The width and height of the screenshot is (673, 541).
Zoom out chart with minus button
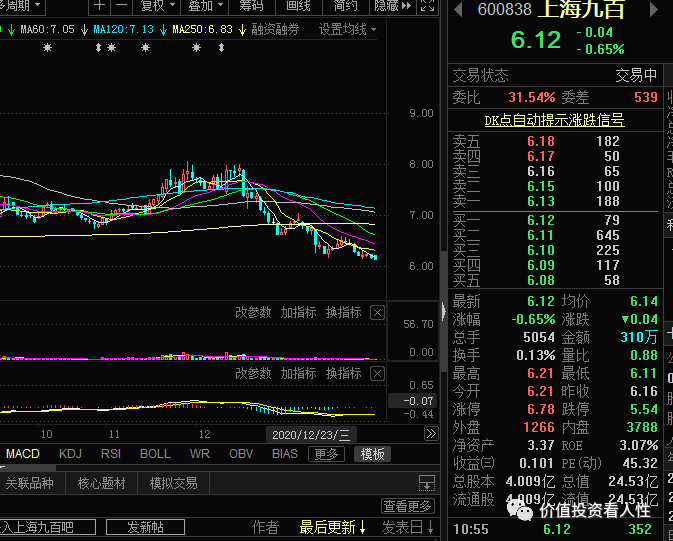tap(122, 6)
